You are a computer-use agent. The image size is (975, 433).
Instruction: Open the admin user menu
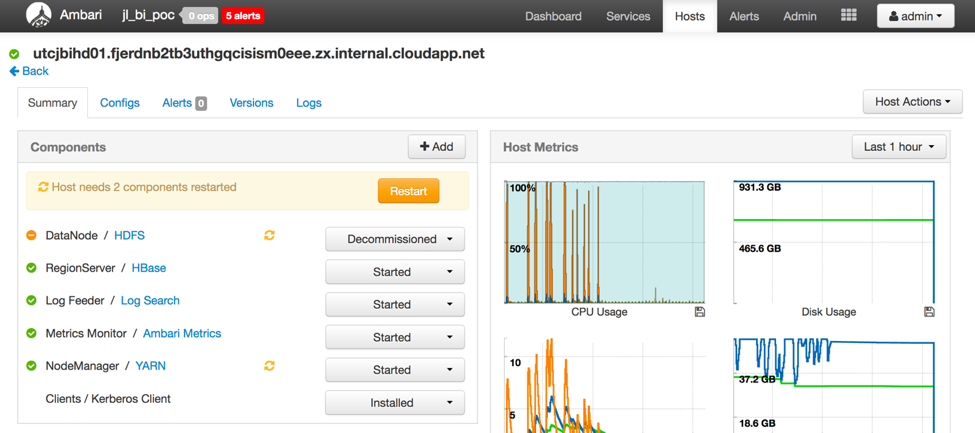[x=915, y=16]
